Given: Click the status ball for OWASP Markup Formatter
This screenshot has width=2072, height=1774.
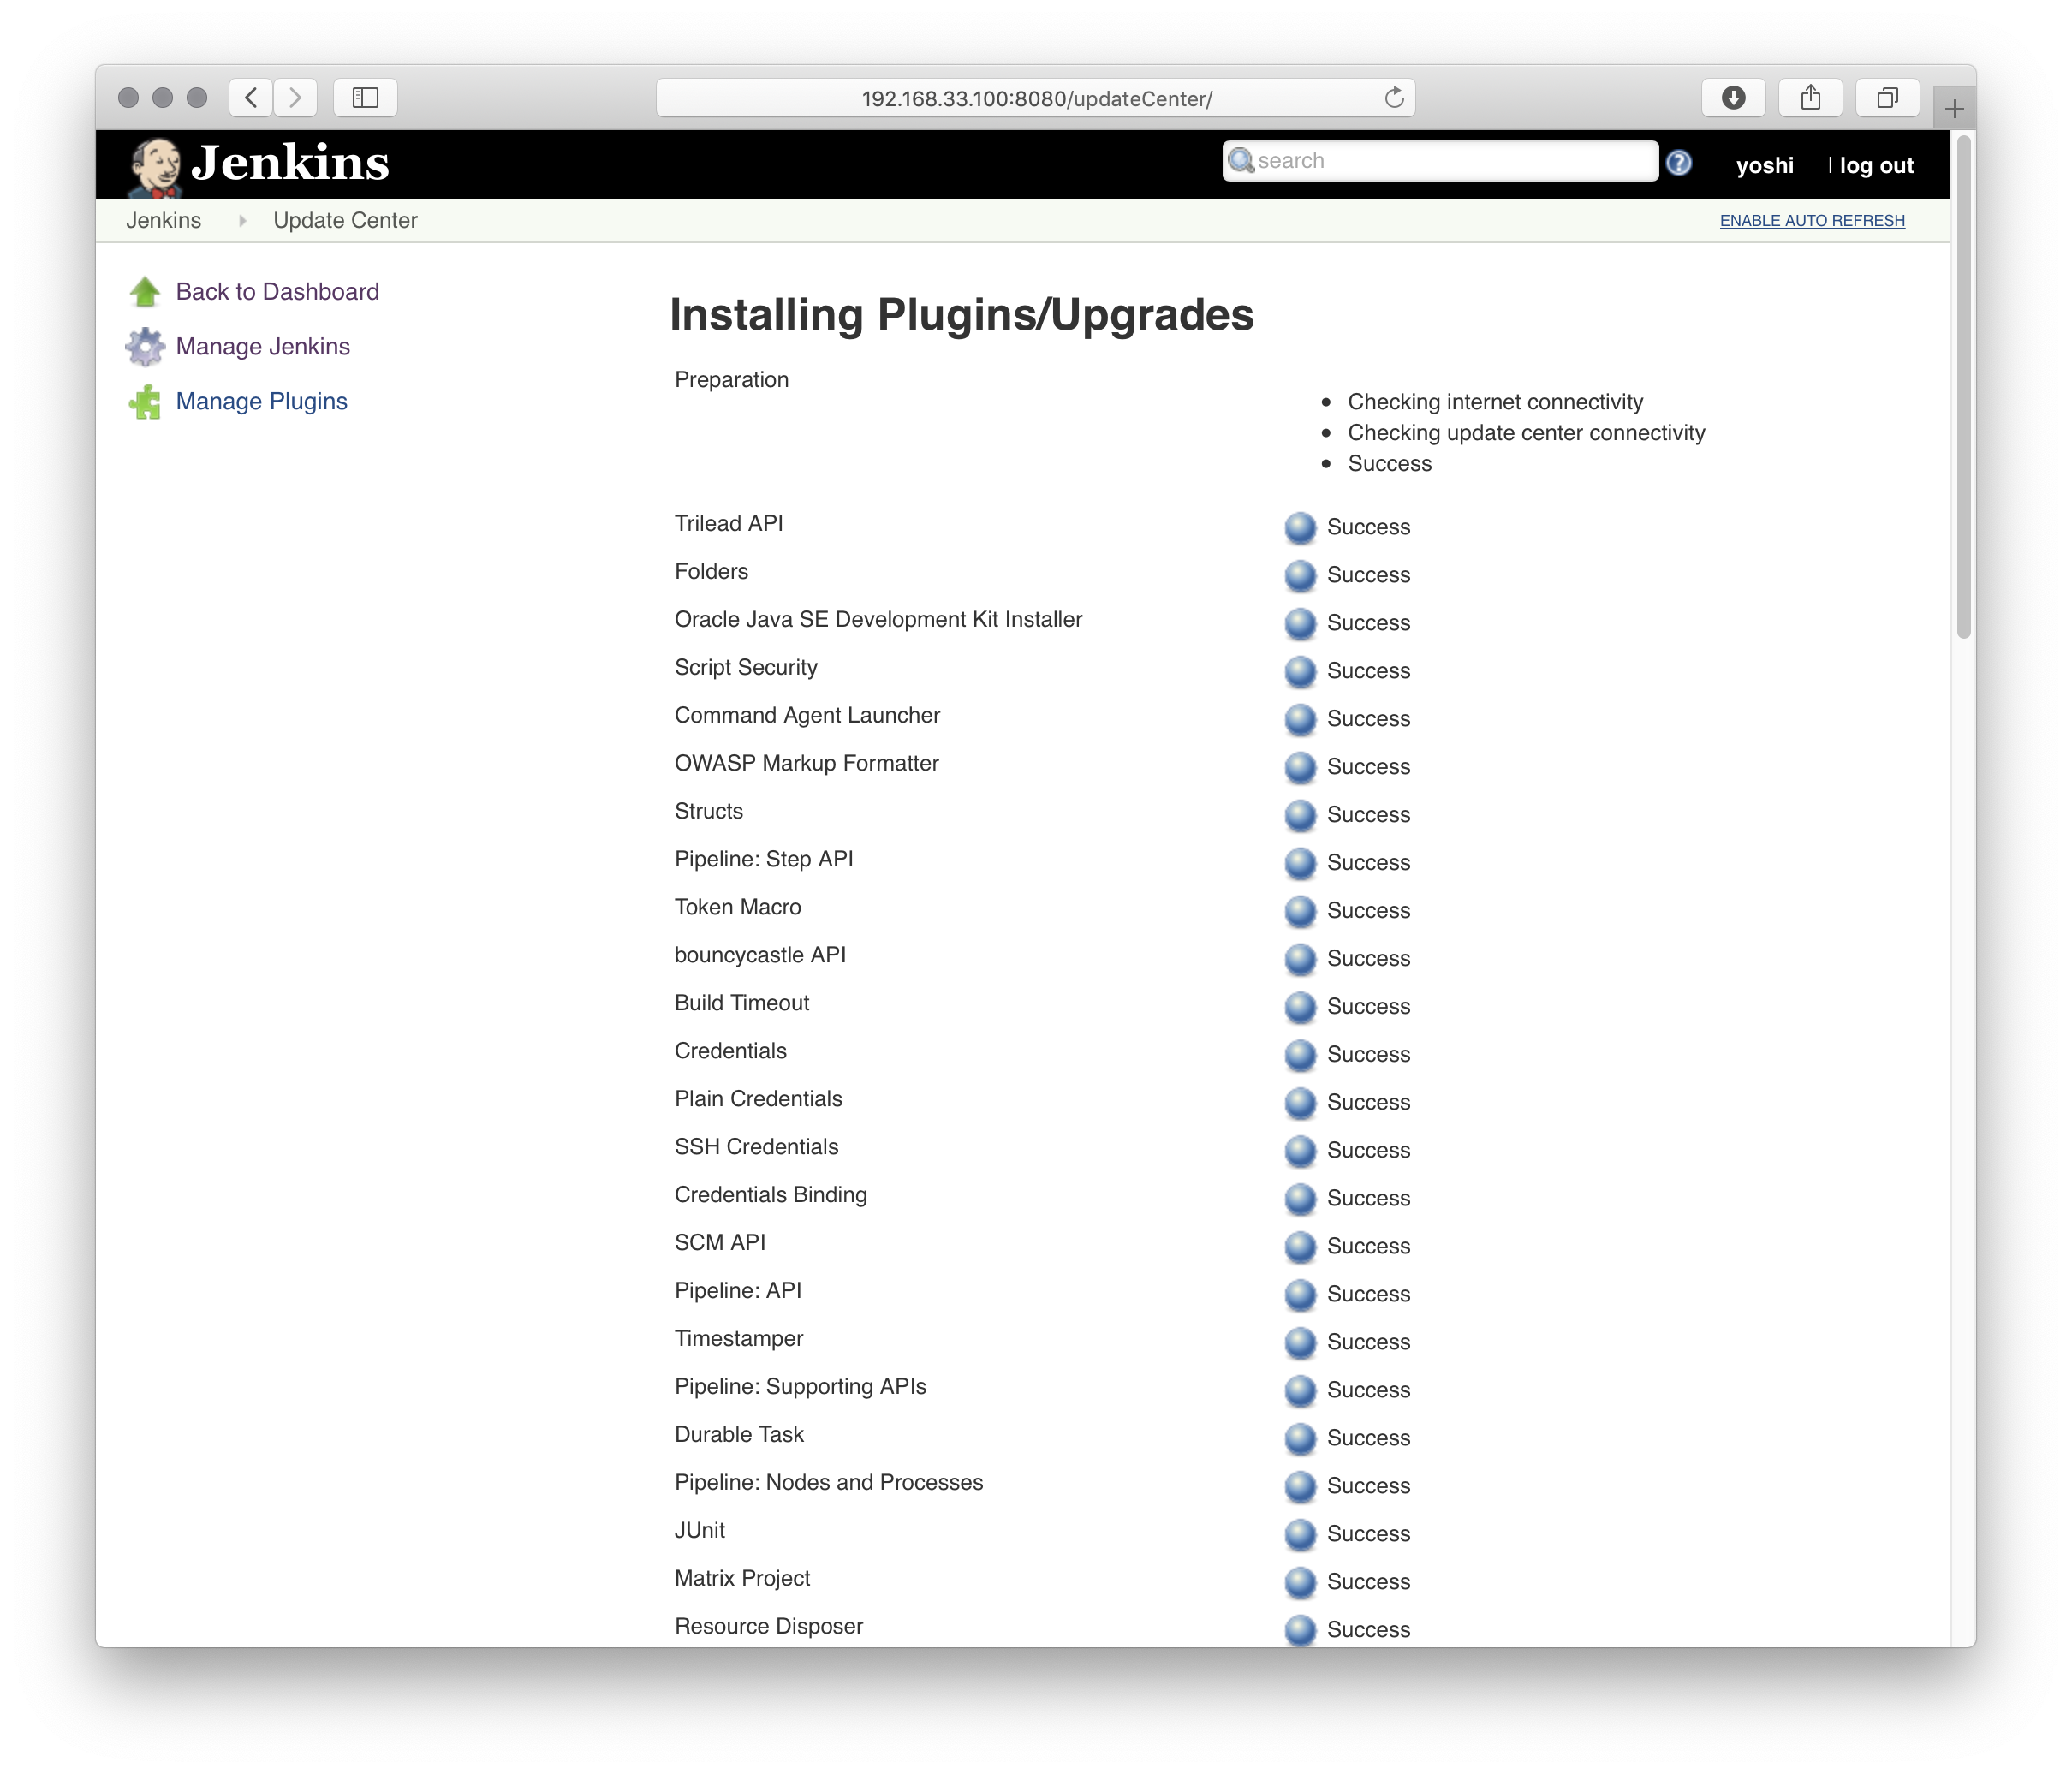Looking at the screenshot, I should click(x=1300, y=767).
